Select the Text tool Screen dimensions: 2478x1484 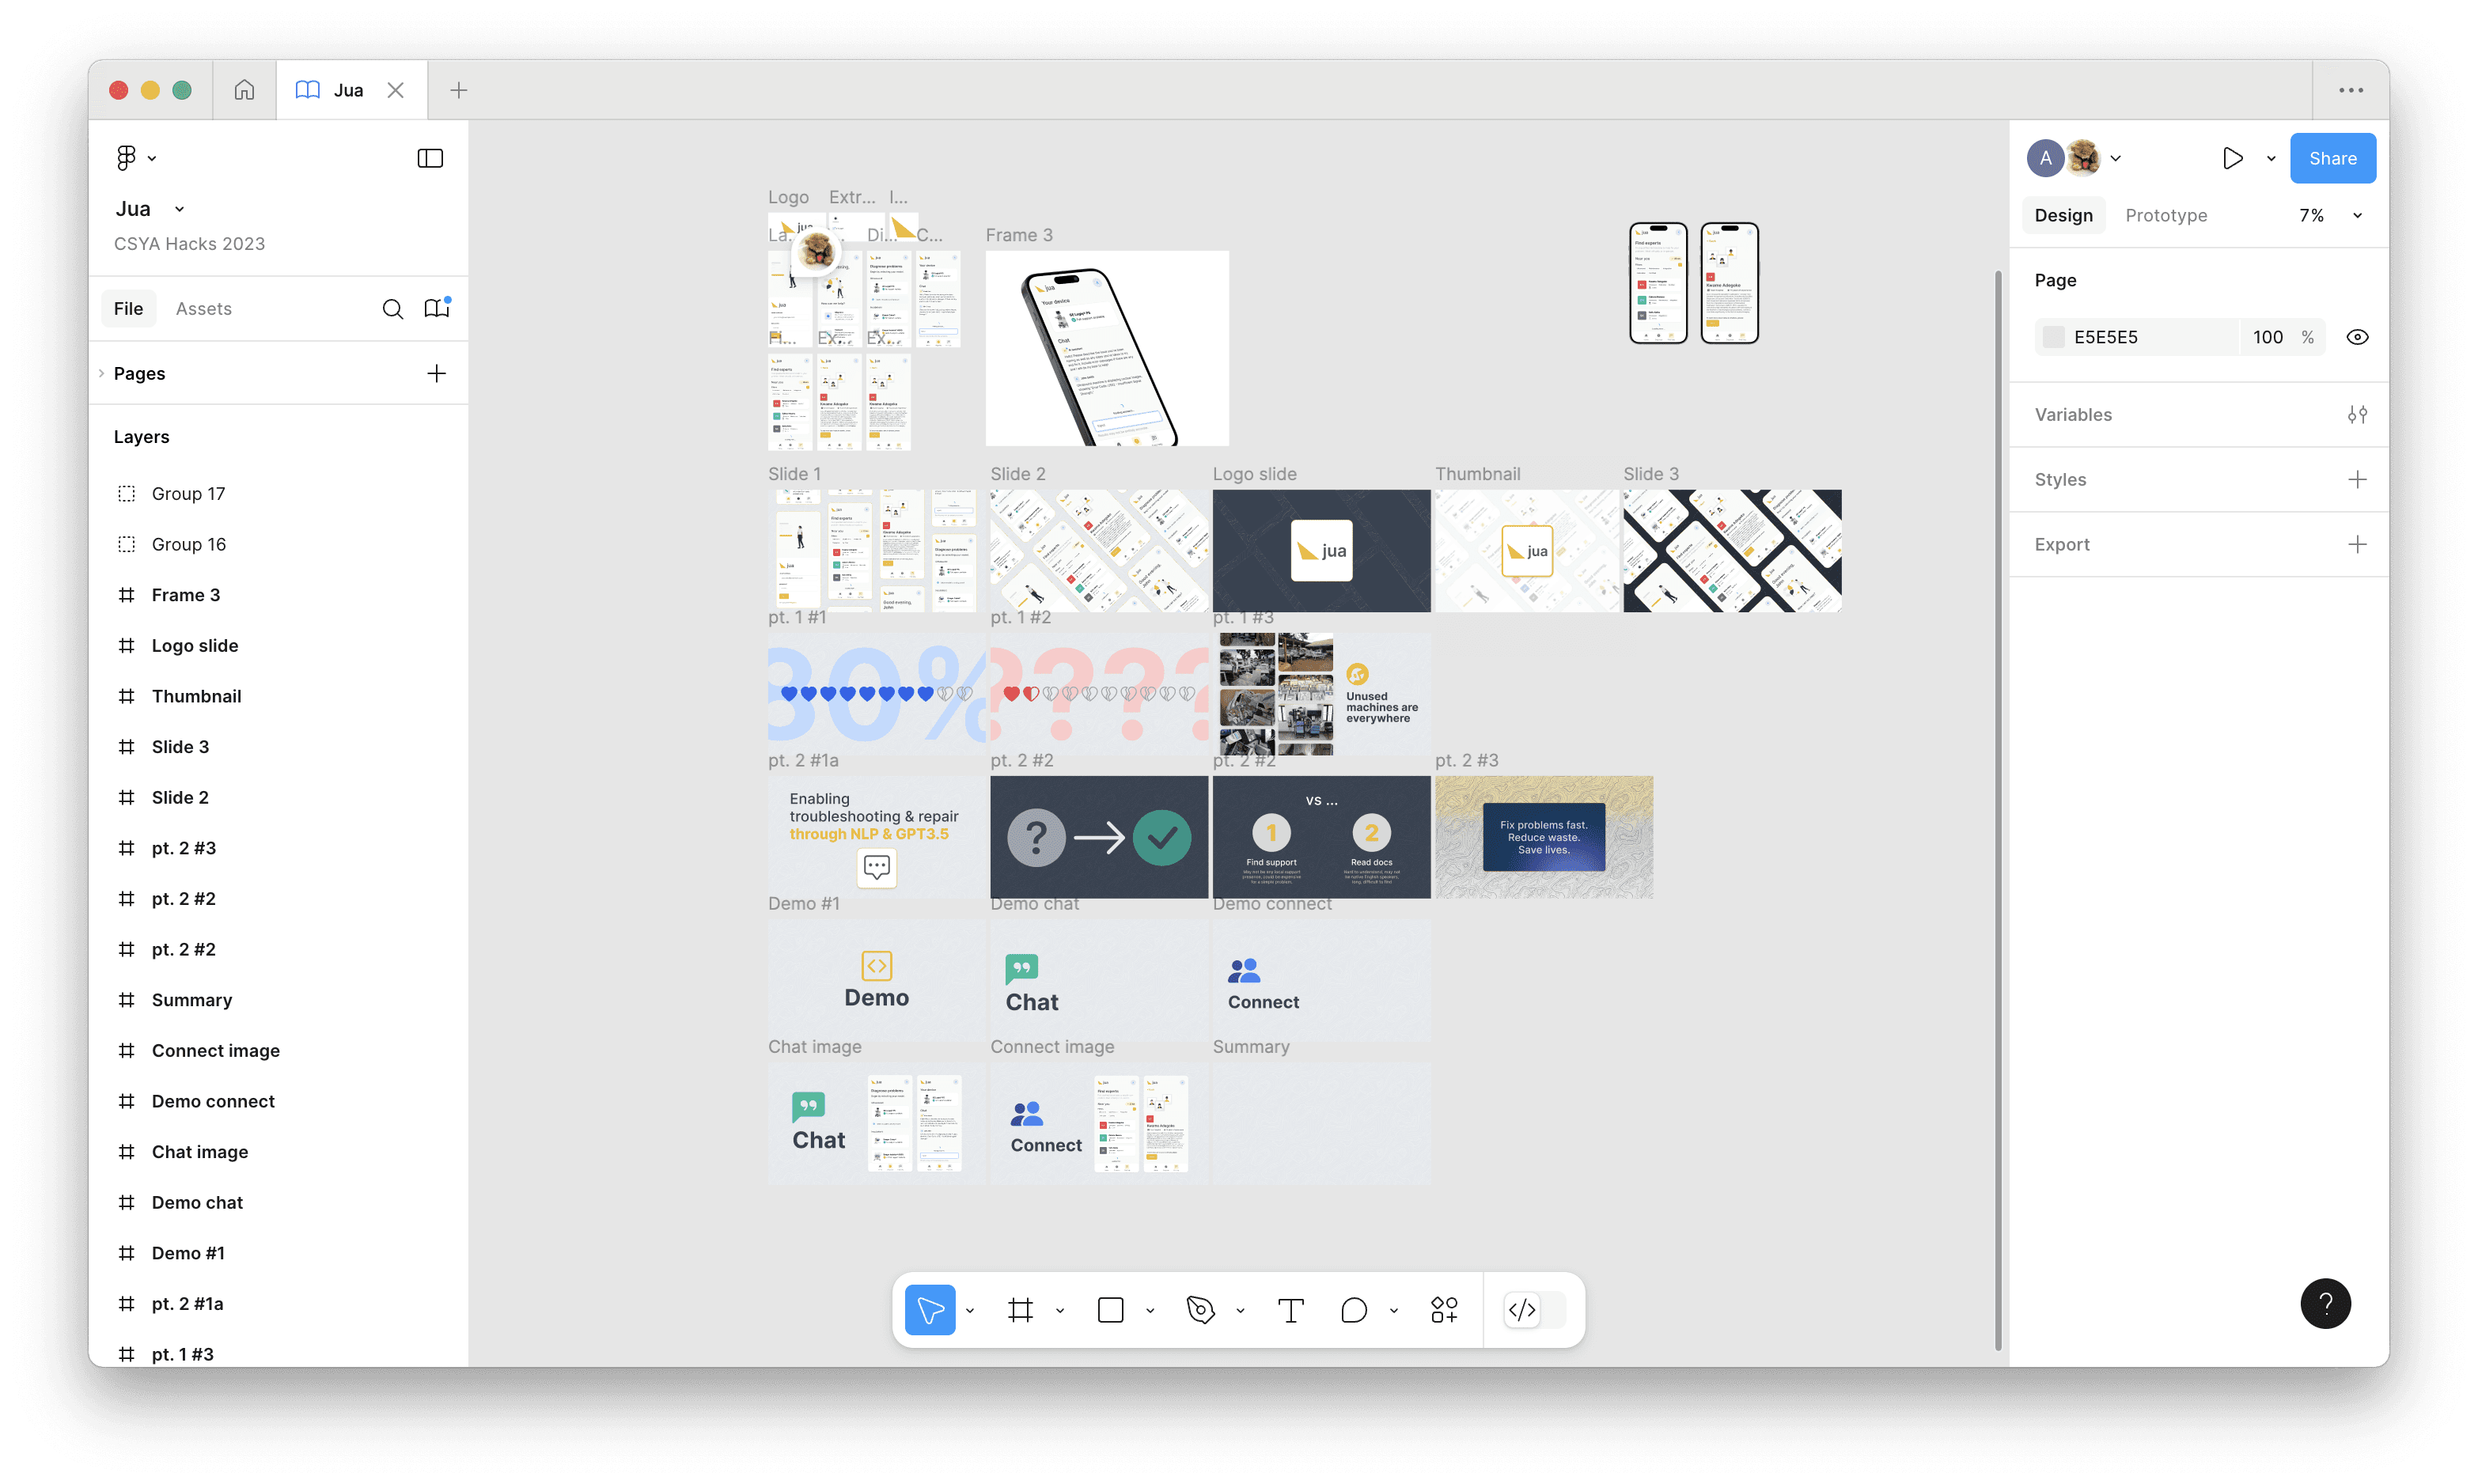pyautogui.click(x=1290, y=1310)
